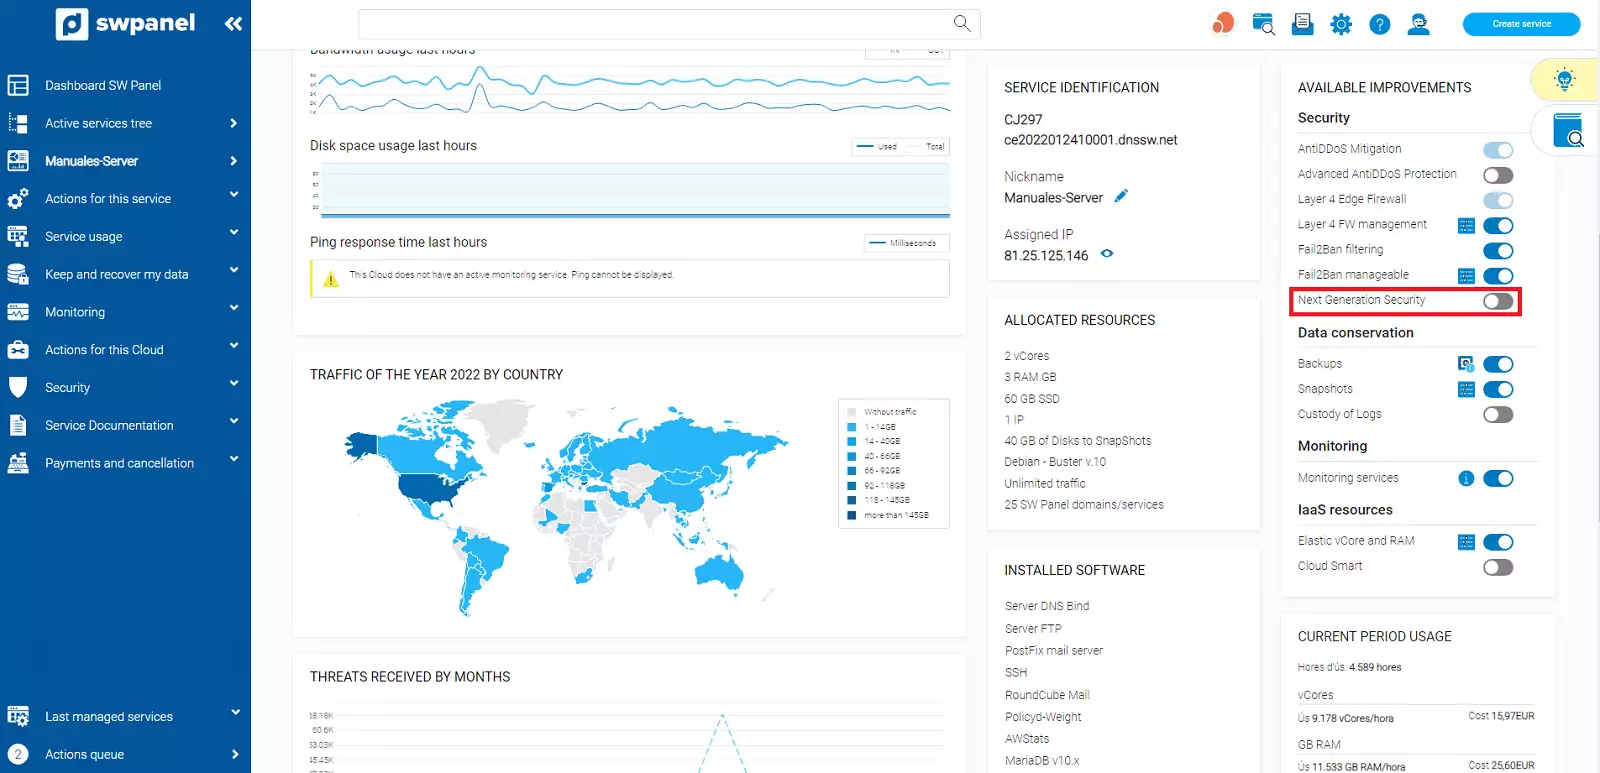1600x773 pixels.
Task: Open the info icon beside Monitoring services
Action: click(x=1466, y=479)
